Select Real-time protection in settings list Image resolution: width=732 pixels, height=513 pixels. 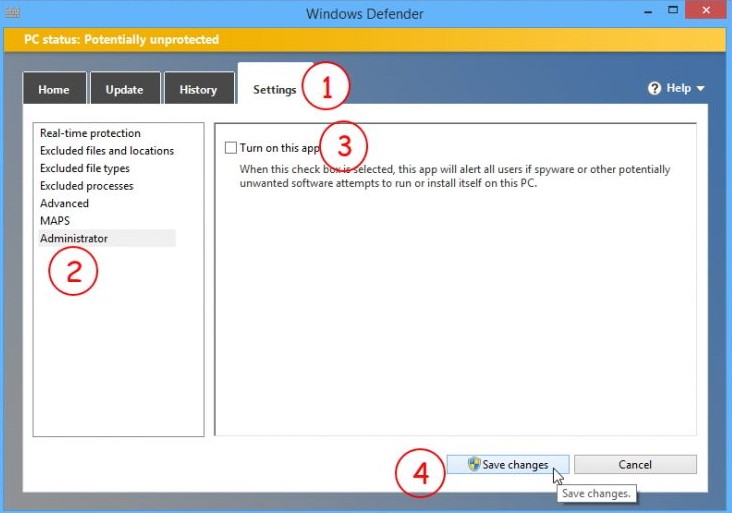click(x=90, y=133)
